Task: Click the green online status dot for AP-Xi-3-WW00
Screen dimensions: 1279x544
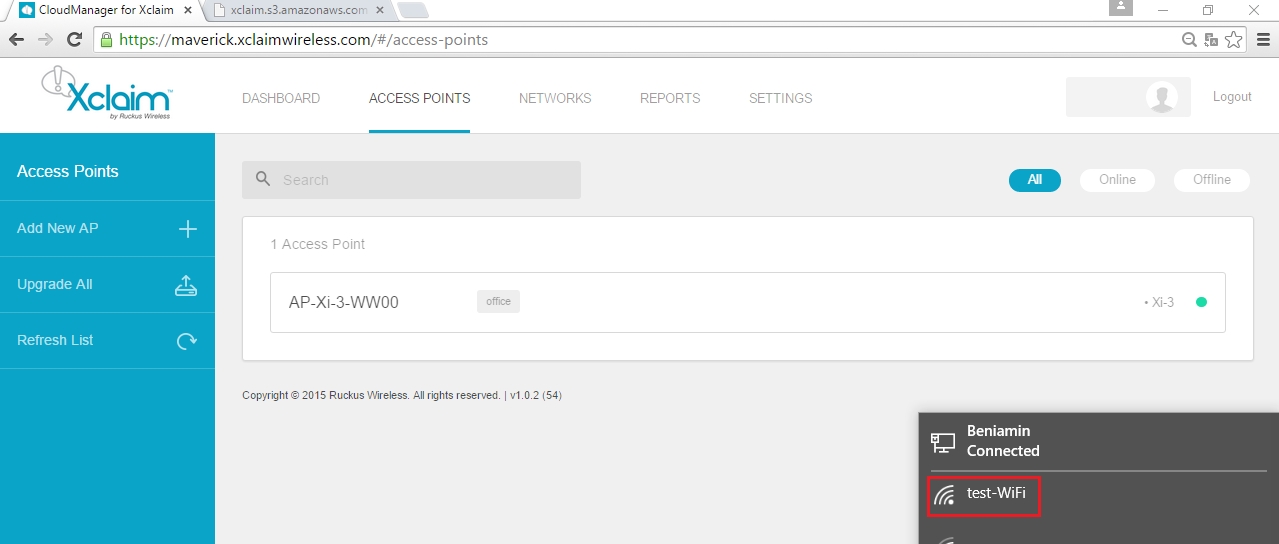Action: pos(1201,302)
